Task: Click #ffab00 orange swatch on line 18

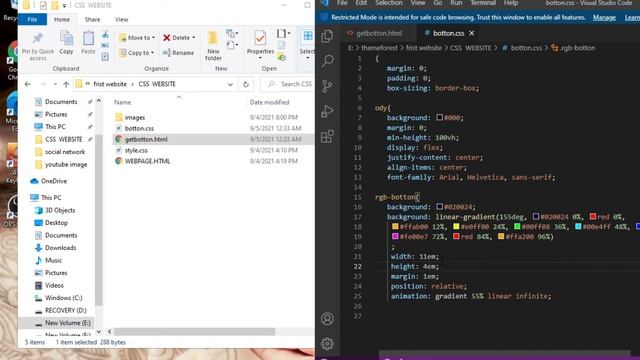Action: click(395, 227)
